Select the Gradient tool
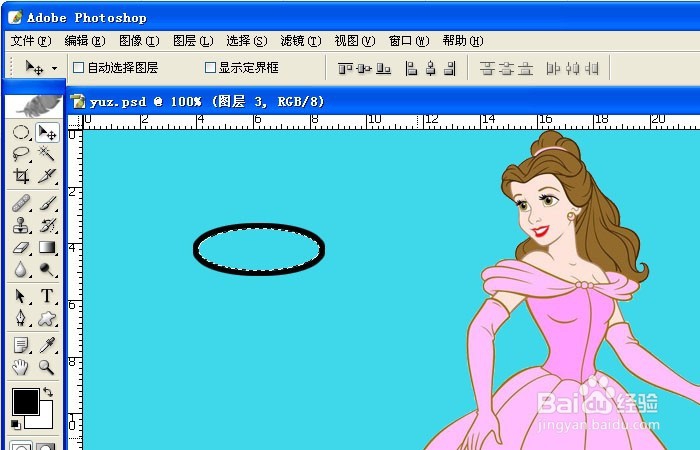Image resolution: width=700 pixels, height=450 pixels. tap(47, 247)
